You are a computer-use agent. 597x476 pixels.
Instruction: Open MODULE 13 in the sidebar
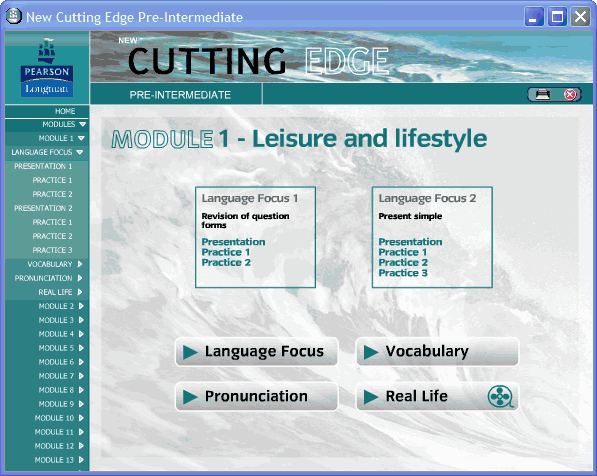point(54,460)
